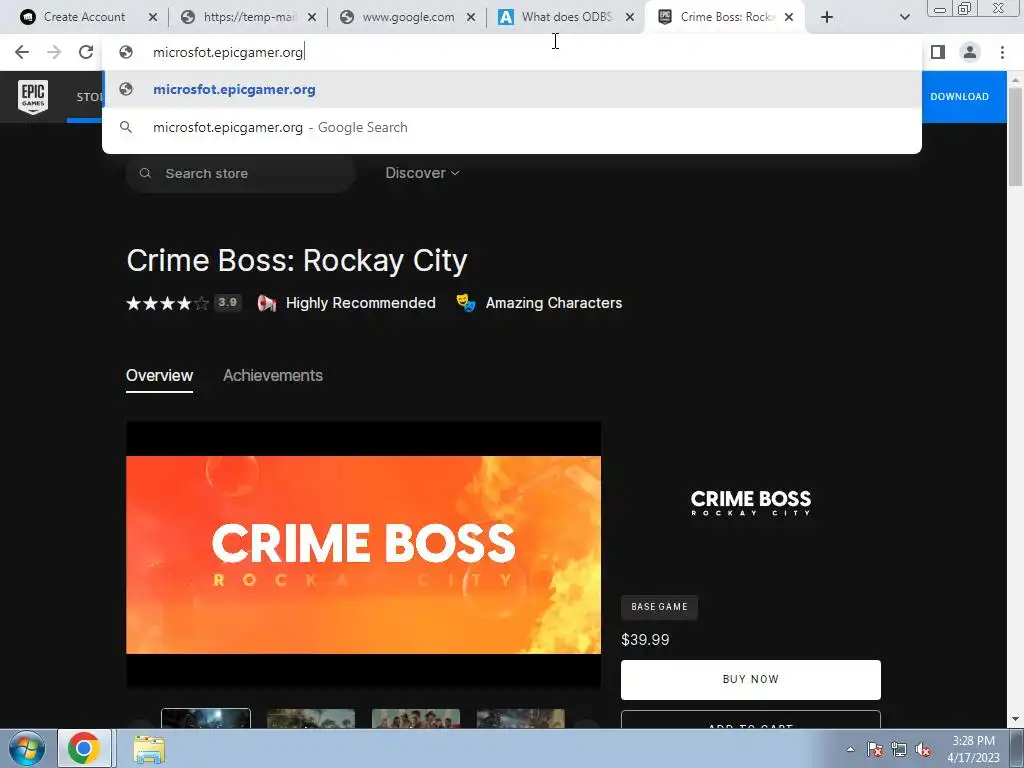Viewport: 1024px width, 768px height.
Task: Open the Chrome profile avatar
Action: coord(970,52)
